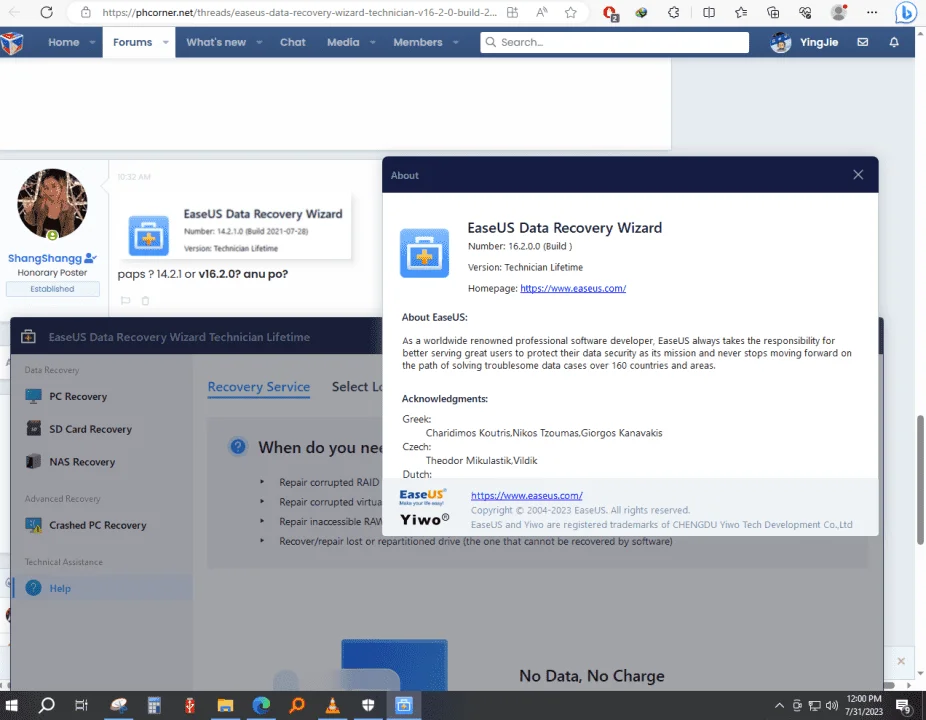
Task: Open VLC media player on taskbar
Action: (x=332, y=705)
